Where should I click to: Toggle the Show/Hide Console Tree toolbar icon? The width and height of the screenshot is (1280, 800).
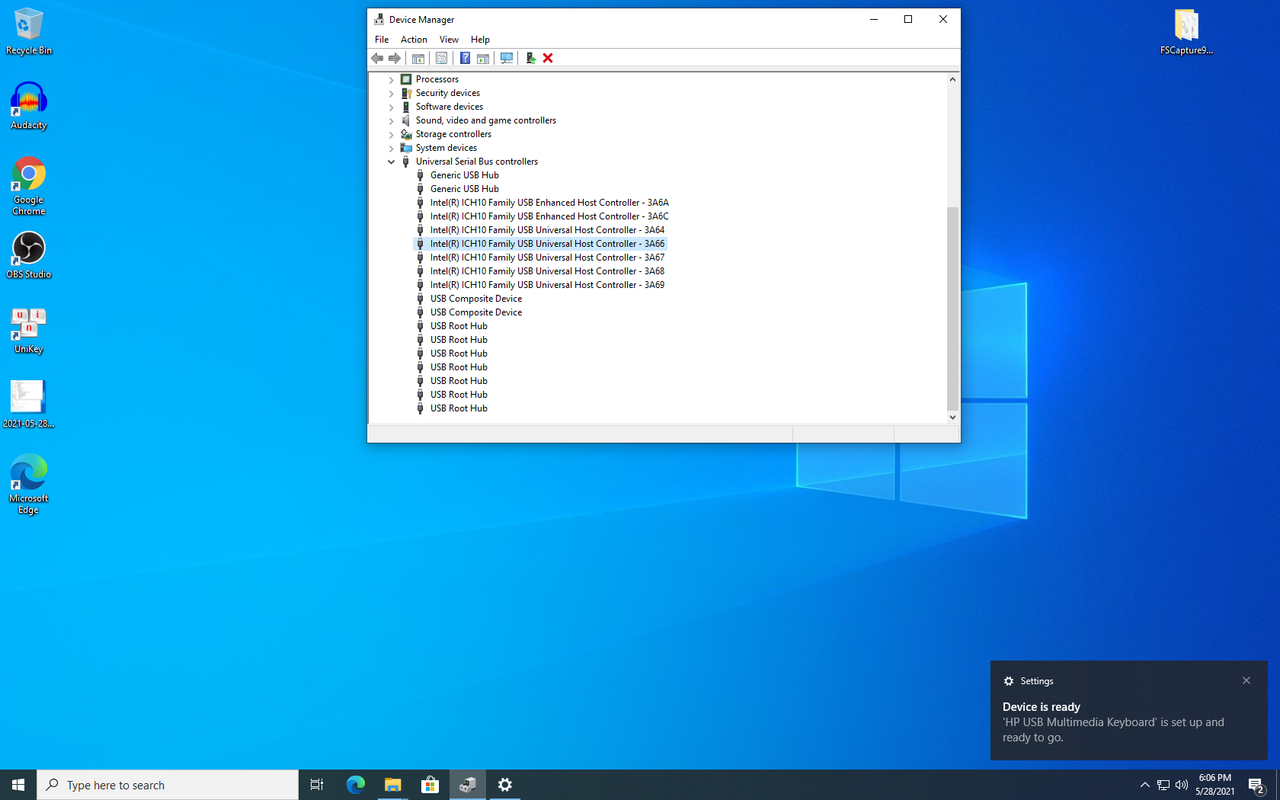pos(418,58)
